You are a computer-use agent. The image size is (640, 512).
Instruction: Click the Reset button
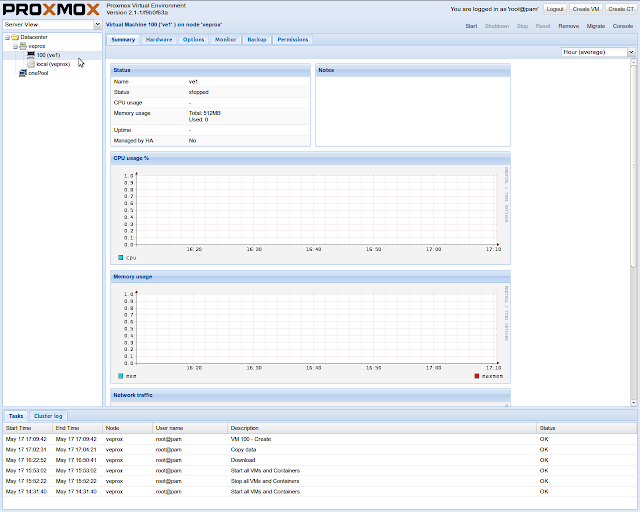[543, 26]
